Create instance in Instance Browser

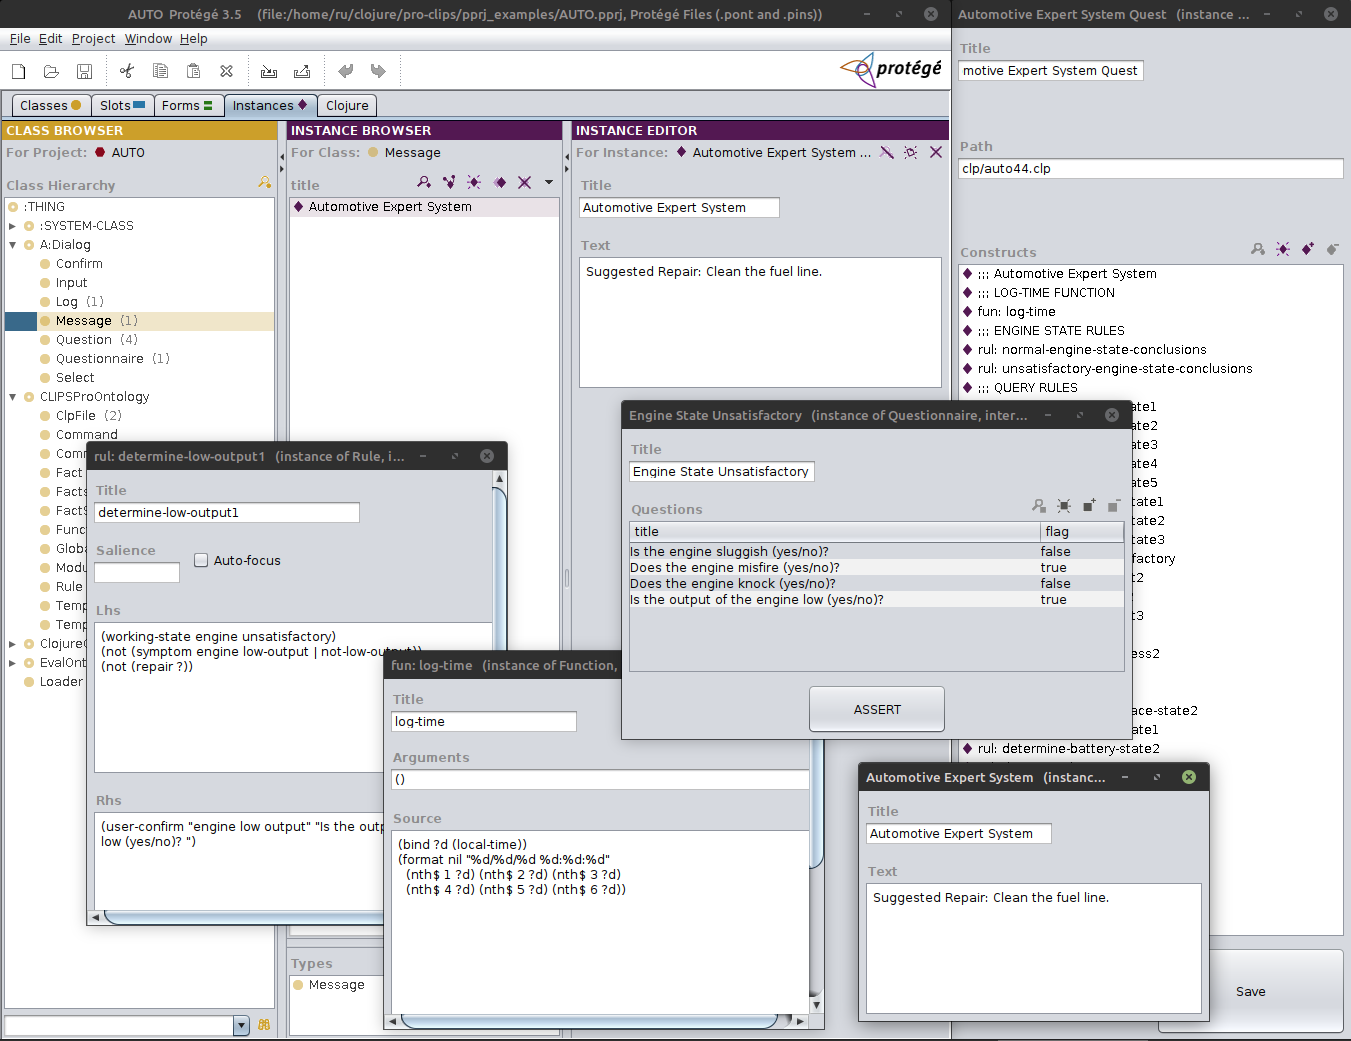pyautogui.click(x=474, y=182)
